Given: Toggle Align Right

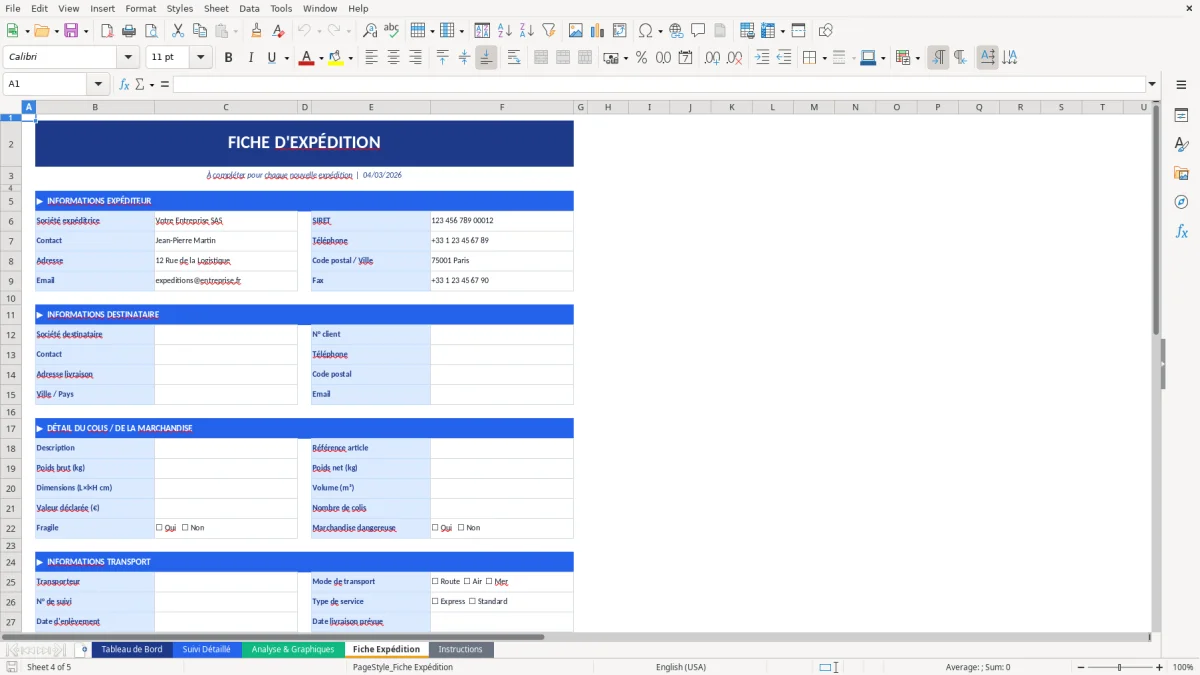Looking at the screenshot, I should pyautogui.click(x=415, y=58).
